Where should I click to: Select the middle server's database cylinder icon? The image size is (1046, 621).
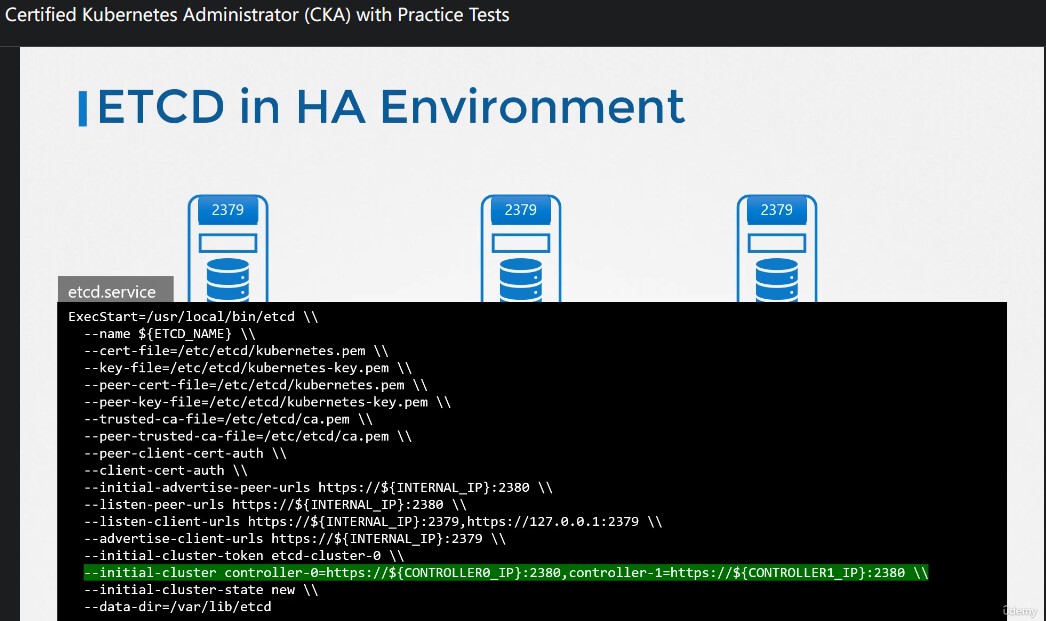520,280
